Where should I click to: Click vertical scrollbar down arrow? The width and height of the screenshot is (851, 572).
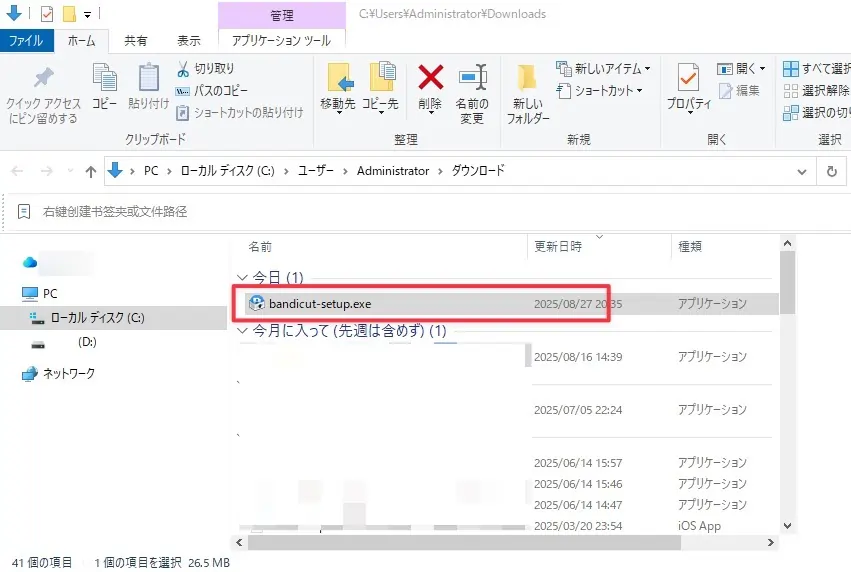788,526
